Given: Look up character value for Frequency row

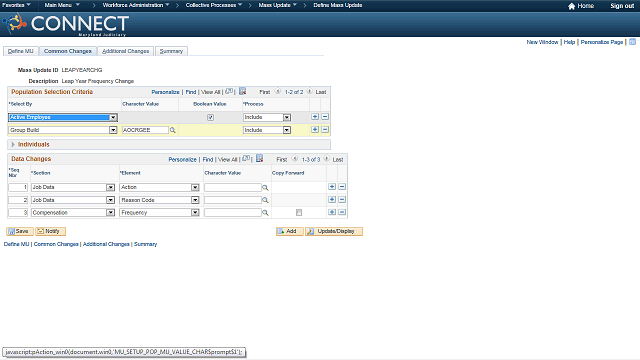Looking at the screenshot, I should tap(265, 213).
